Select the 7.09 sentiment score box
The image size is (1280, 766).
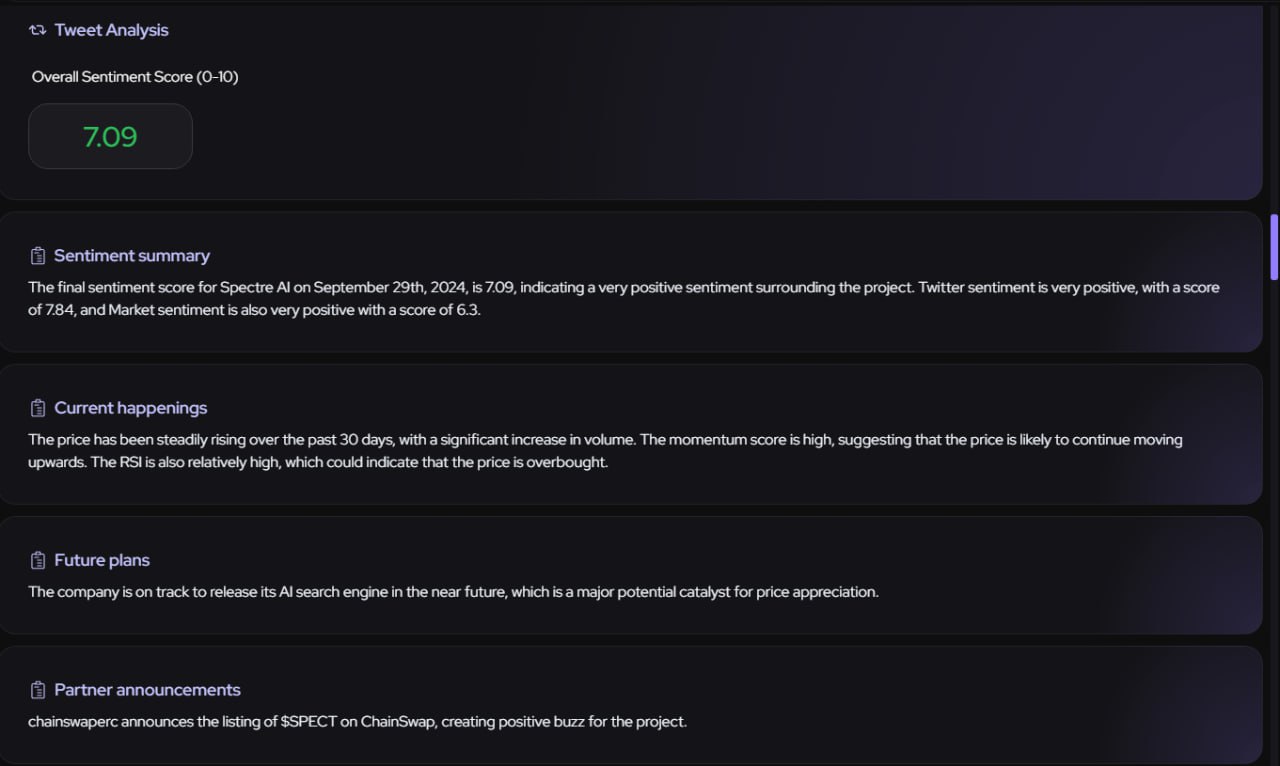110,136
